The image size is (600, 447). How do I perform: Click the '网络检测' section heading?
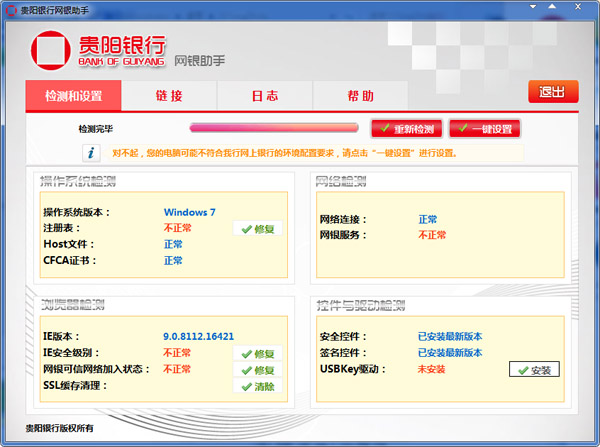[x=341, y=181]
